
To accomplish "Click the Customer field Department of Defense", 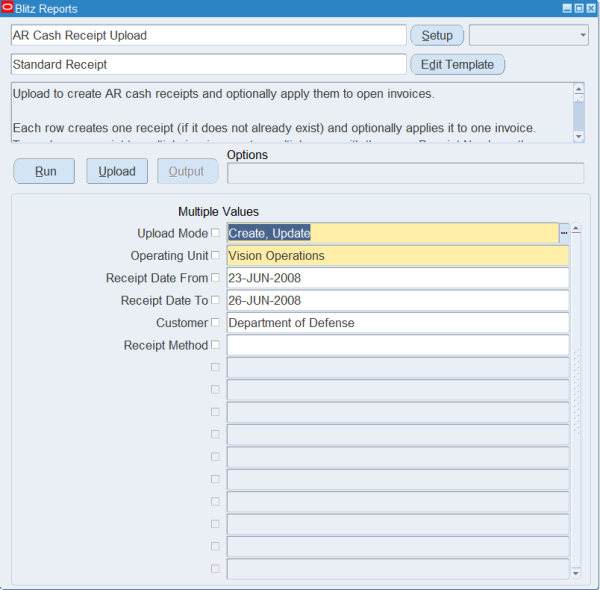I will (398, 323).
